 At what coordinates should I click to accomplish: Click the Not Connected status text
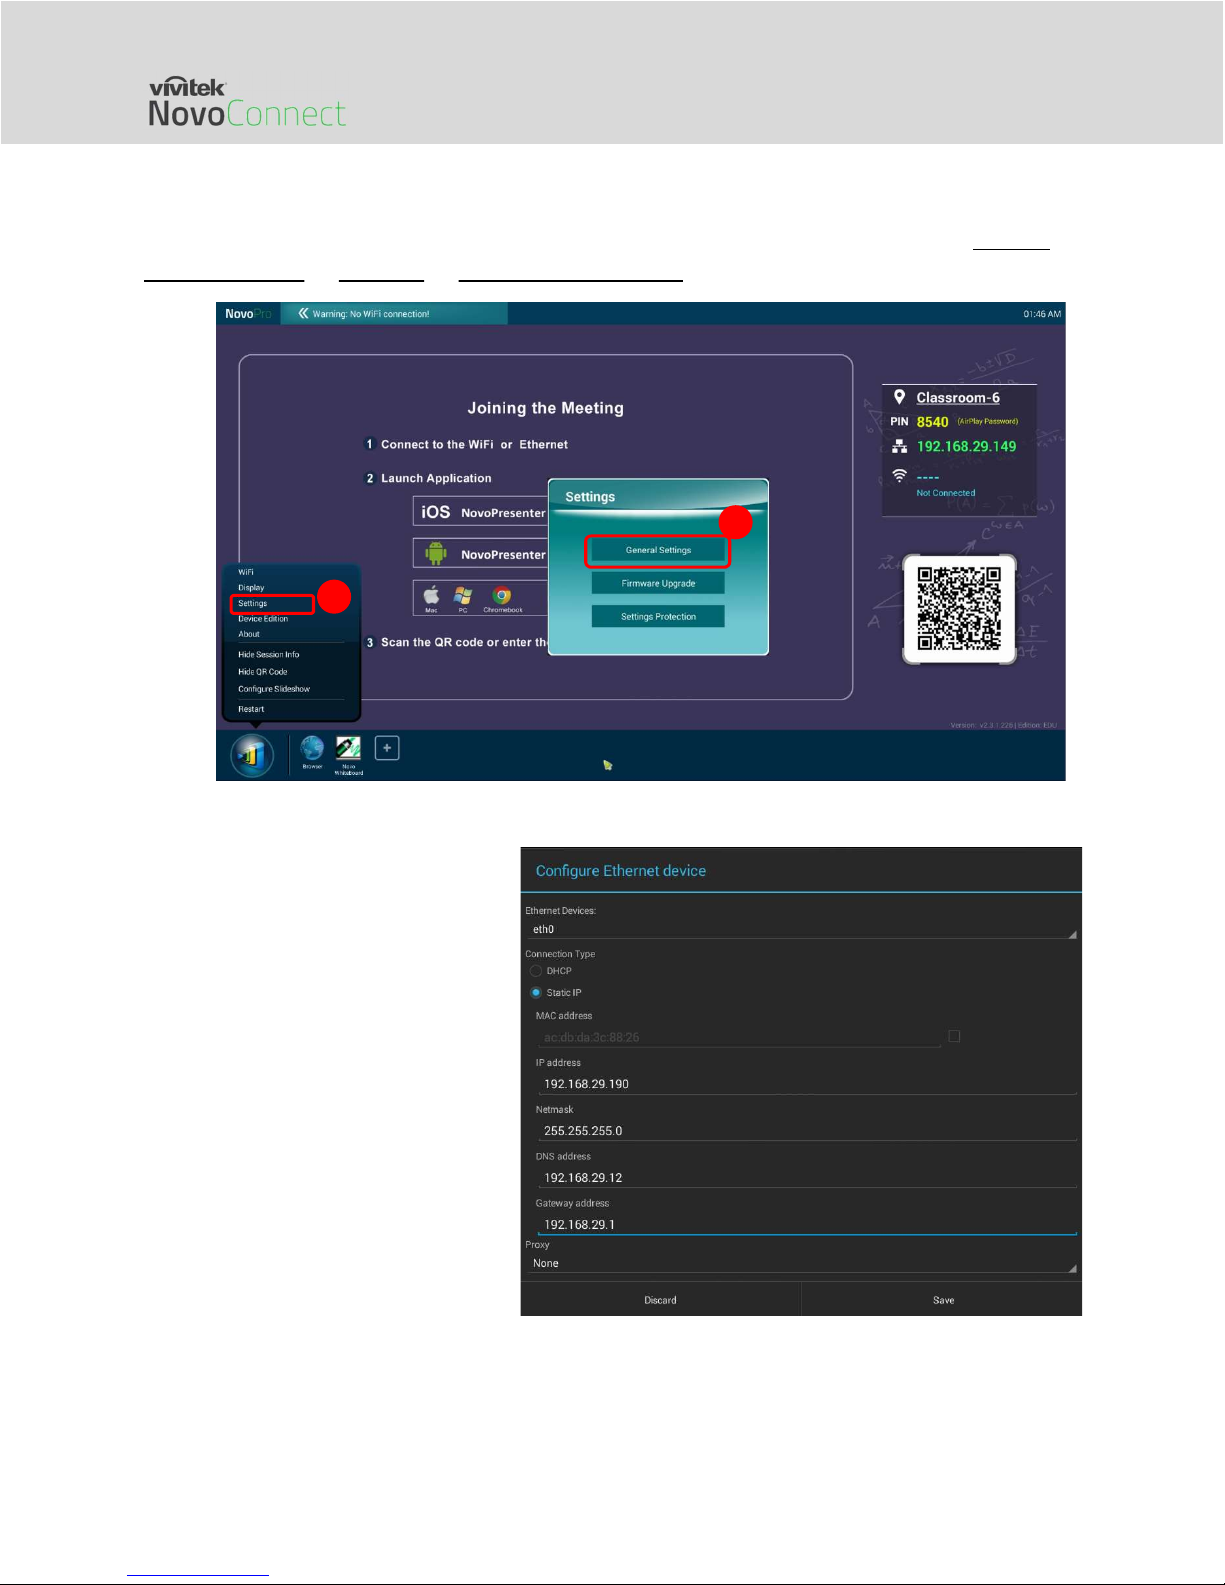tap(946, 493)
